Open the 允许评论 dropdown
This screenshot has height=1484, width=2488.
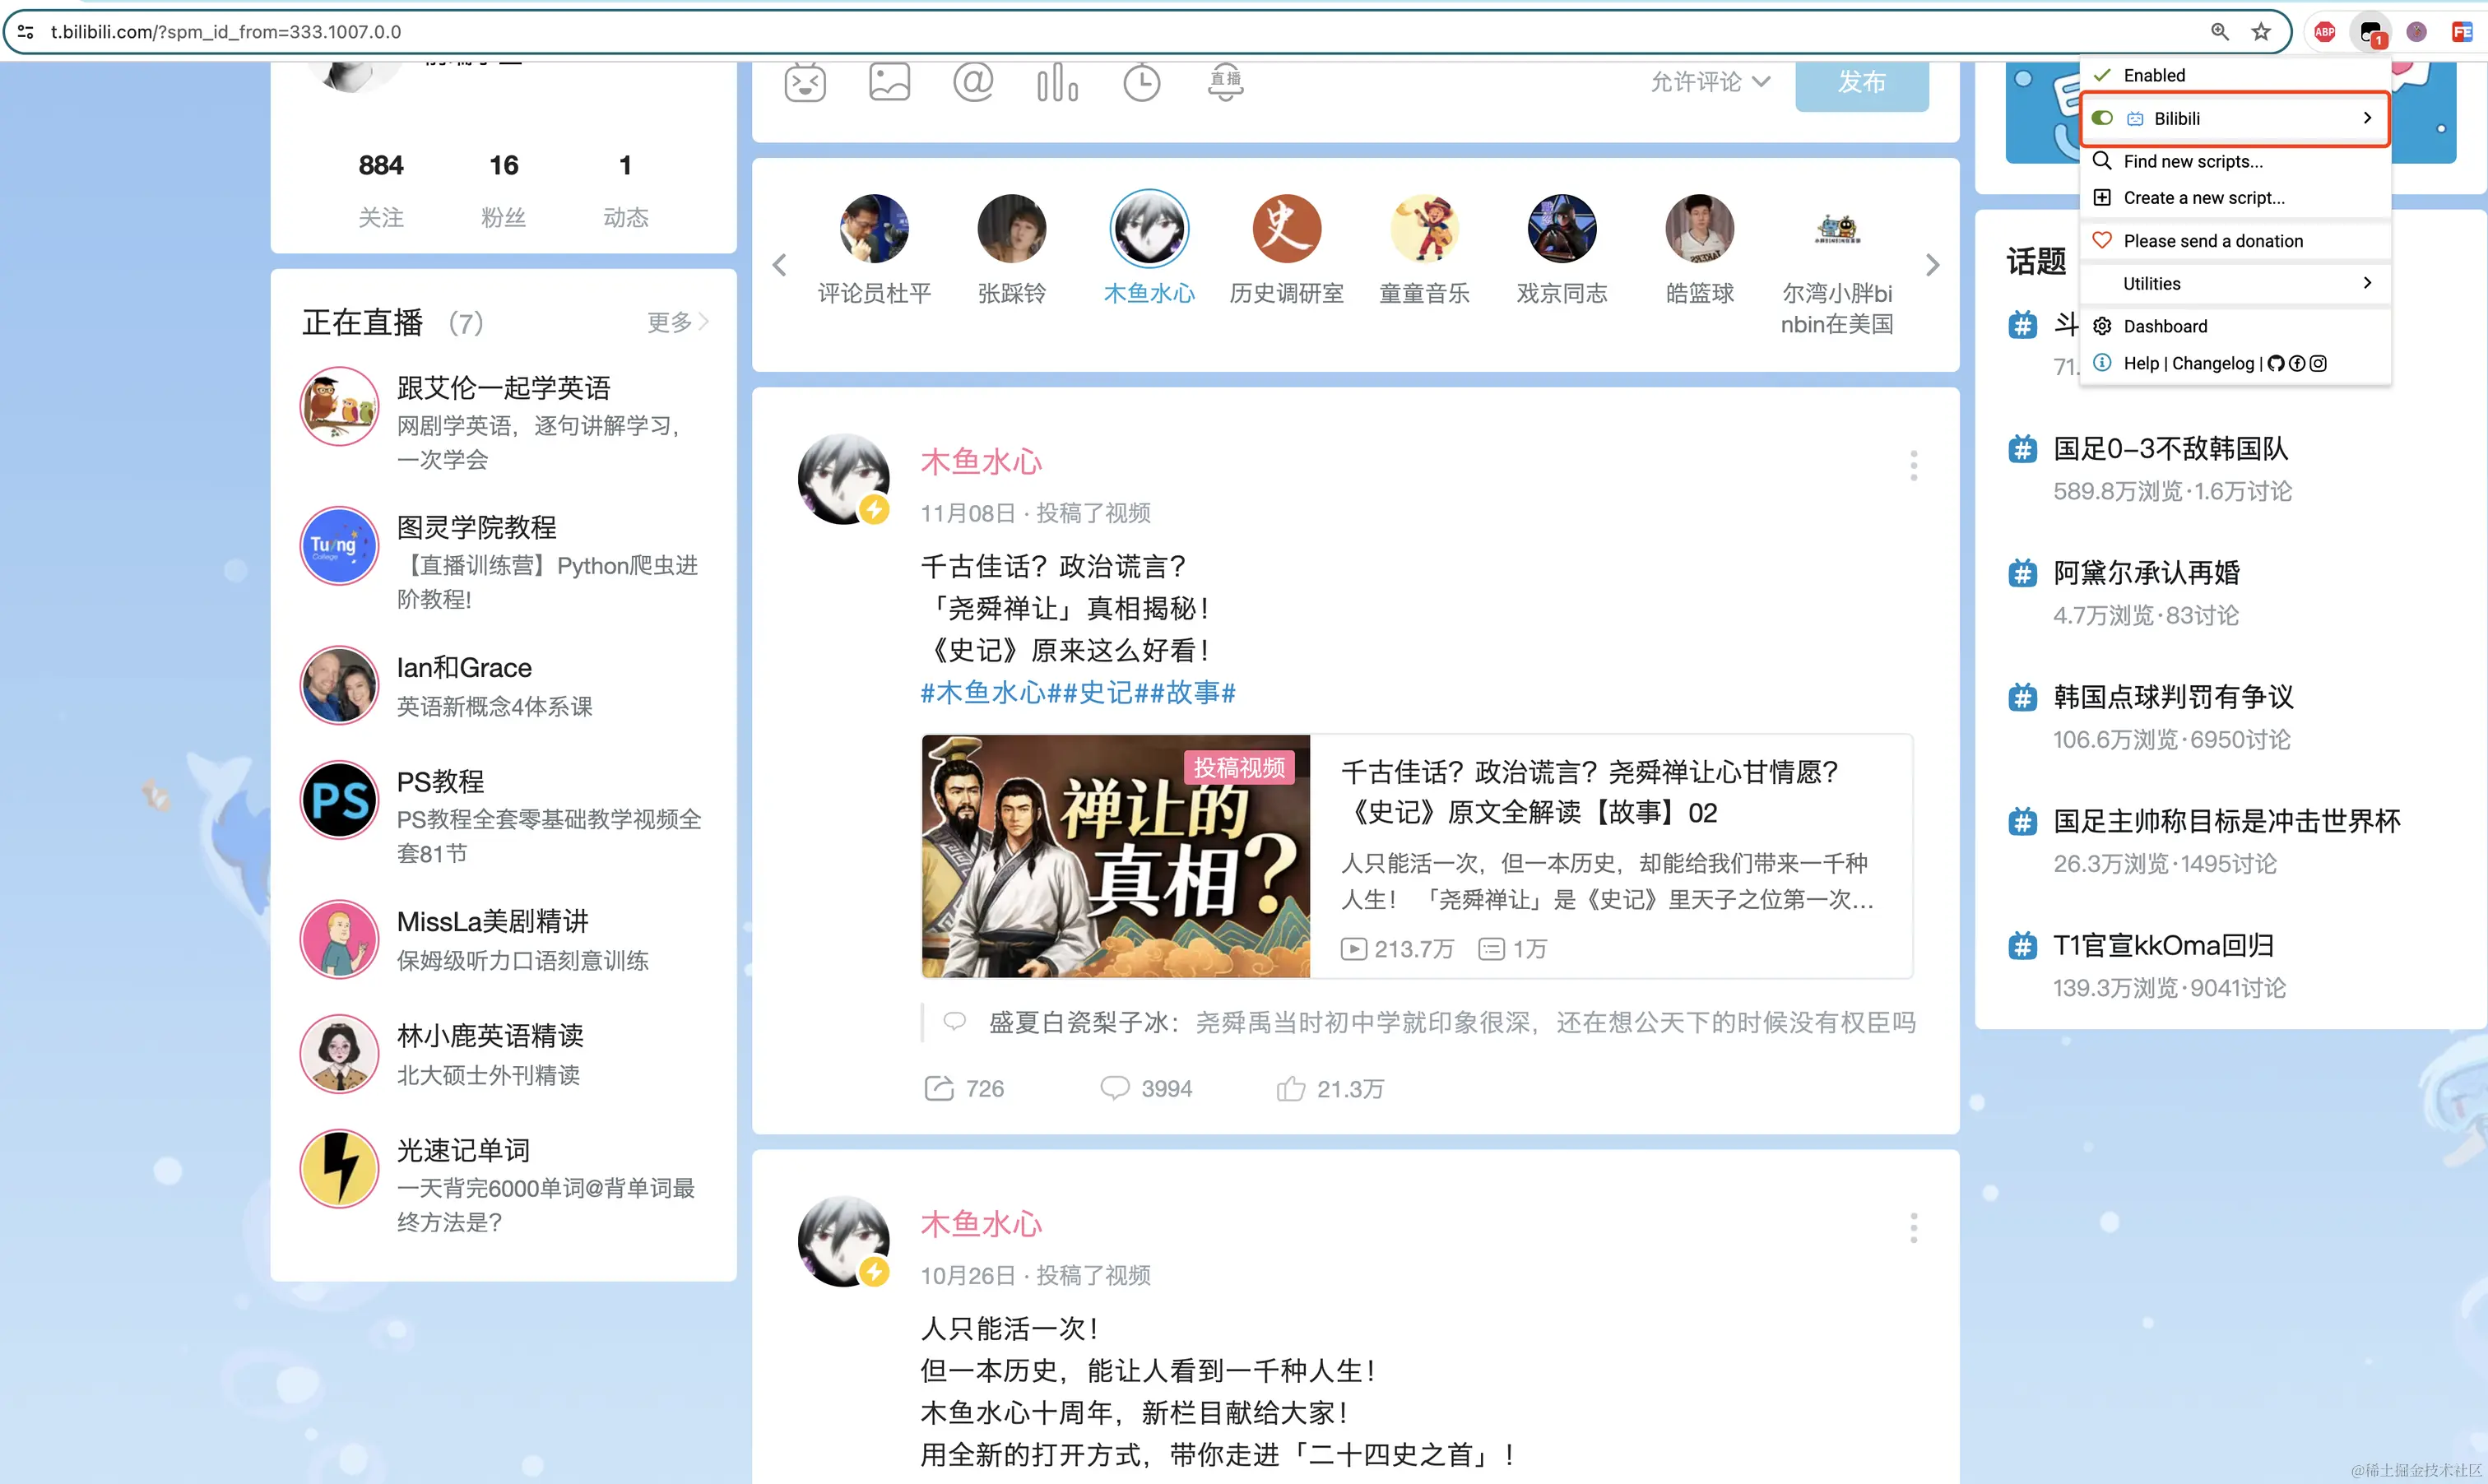pyautogui.click(x=1710, y=82)
